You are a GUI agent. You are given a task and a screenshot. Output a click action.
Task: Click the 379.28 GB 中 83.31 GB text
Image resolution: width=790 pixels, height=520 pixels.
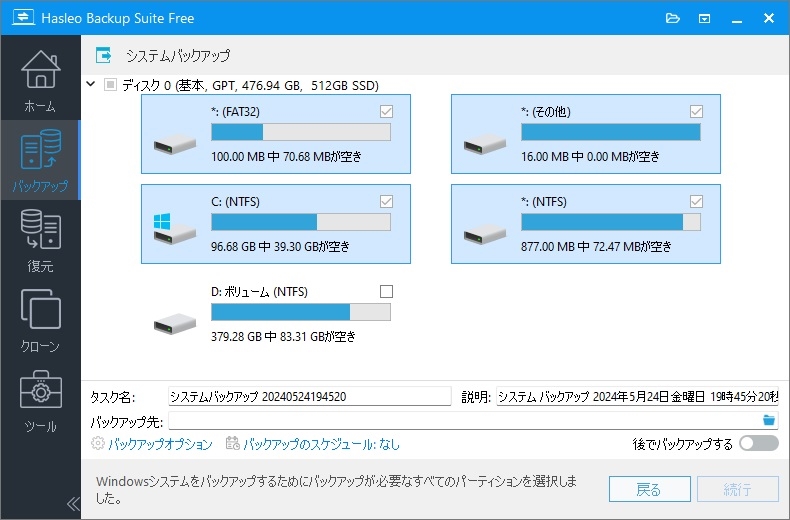point(283,337)
